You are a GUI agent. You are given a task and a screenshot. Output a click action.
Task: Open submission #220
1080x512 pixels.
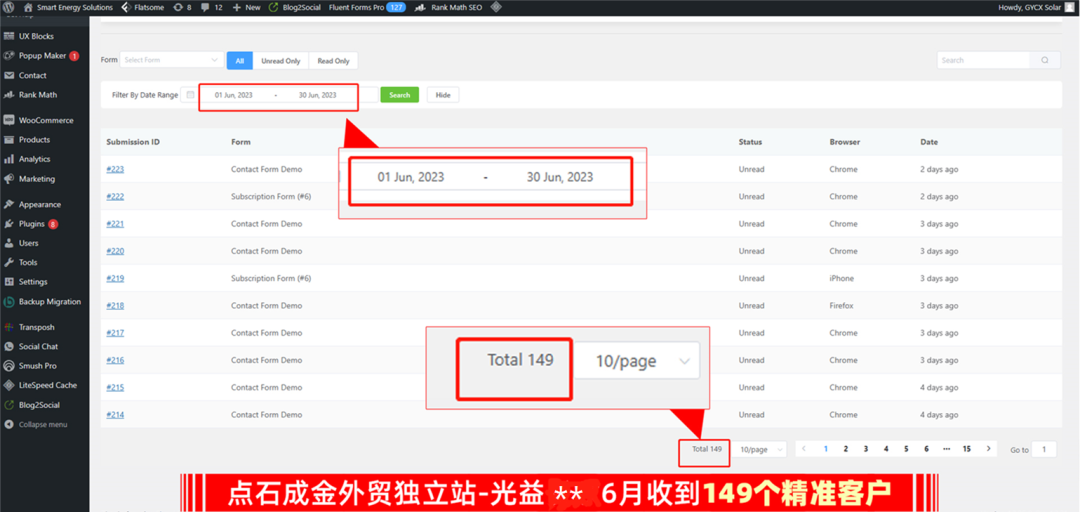[x=115, y=251]
